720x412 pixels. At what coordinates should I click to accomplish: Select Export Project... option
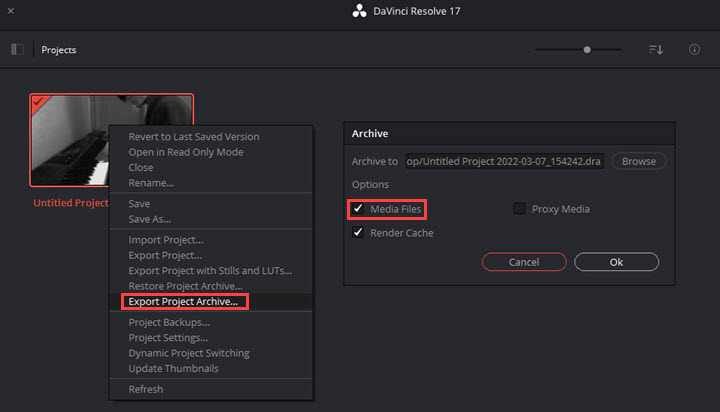[165, 255]
